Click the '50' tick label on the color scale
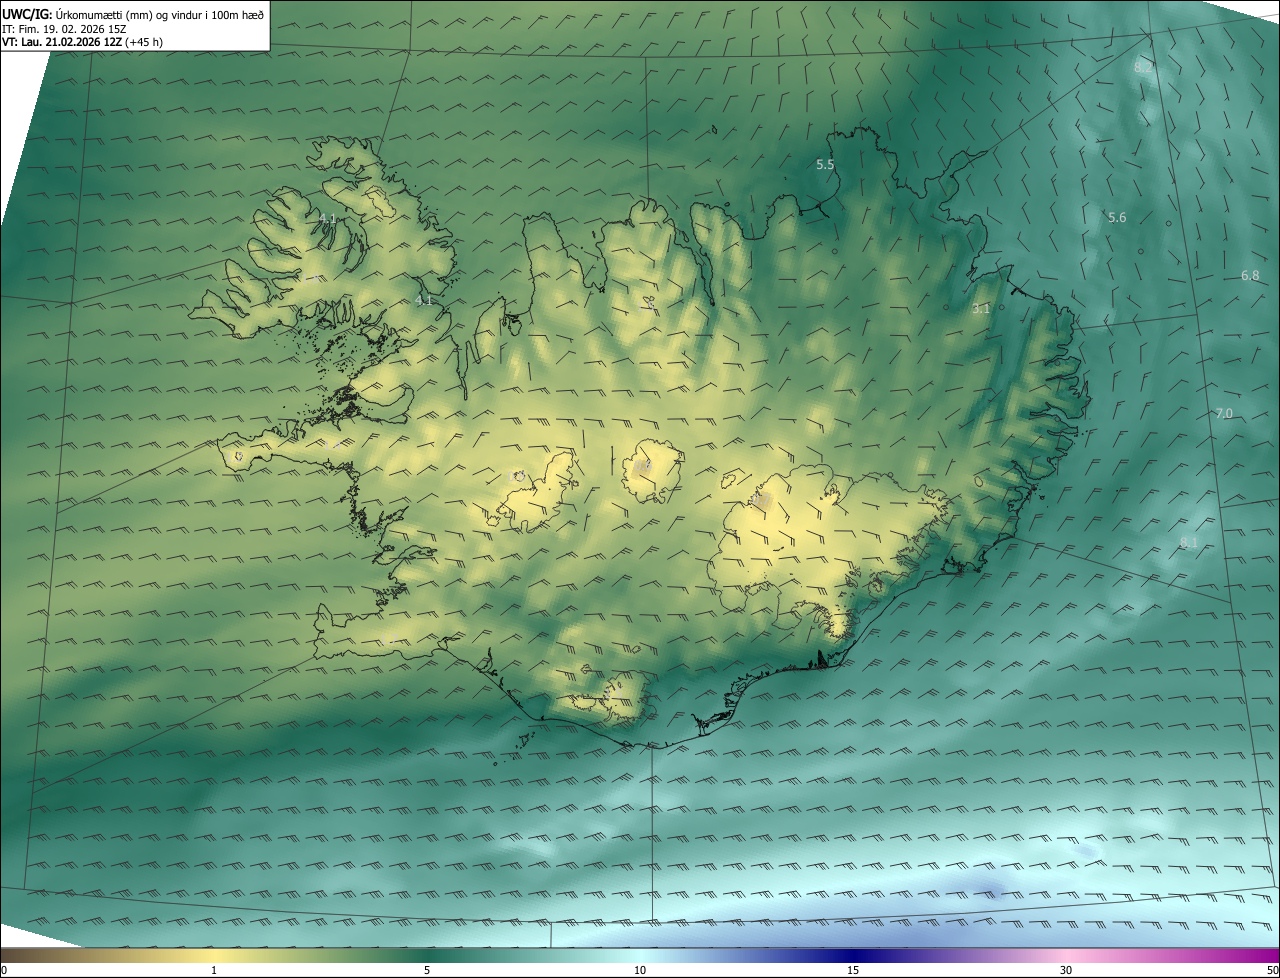Image resolution: width=1280 pixels, height=978 pixels. click(1272, 970)
